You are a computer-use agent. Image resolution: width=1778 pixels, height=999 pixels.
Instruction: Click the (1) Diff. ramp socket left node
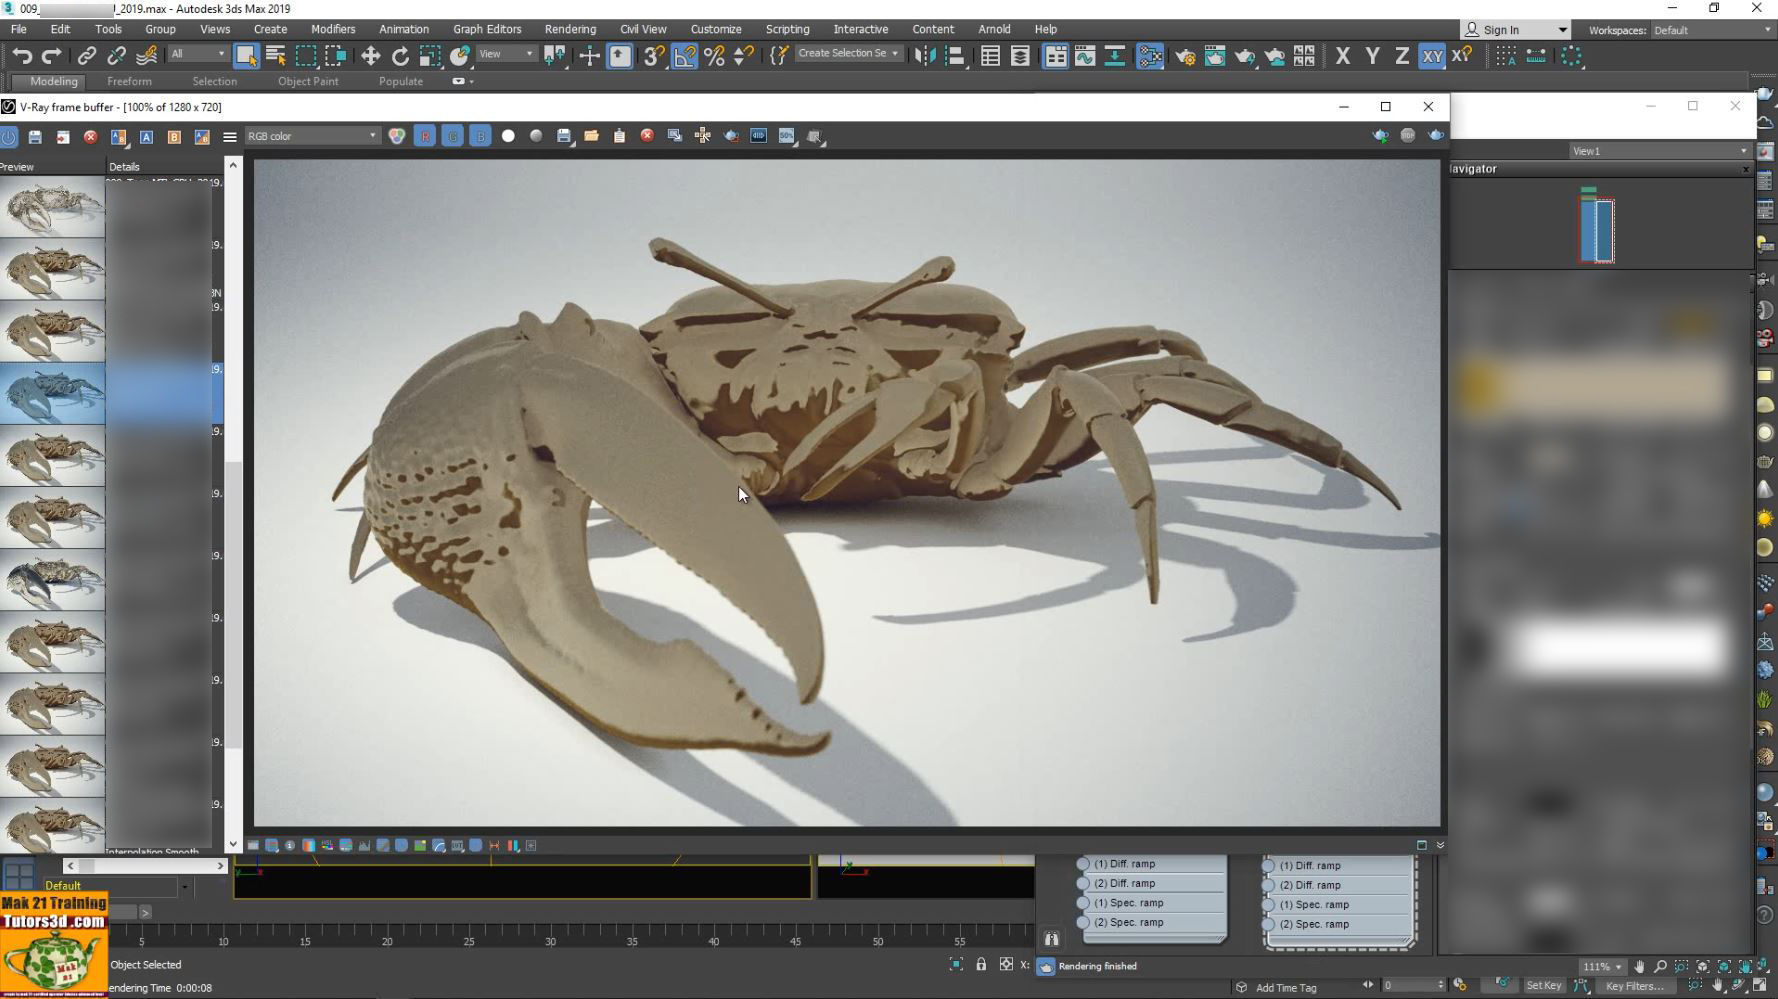[x=1083, y=864]
